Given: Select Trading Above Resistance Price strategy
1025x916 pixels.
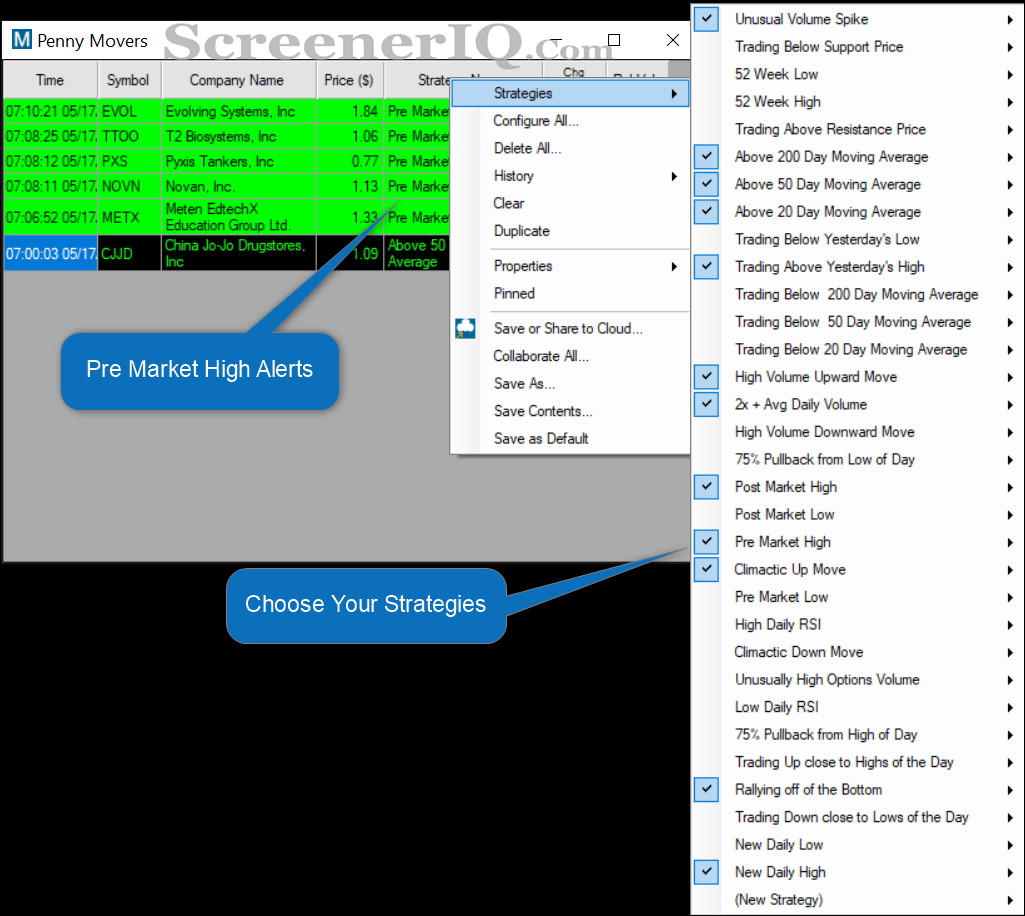Looking at the screenshot, I should coord(830,129).
